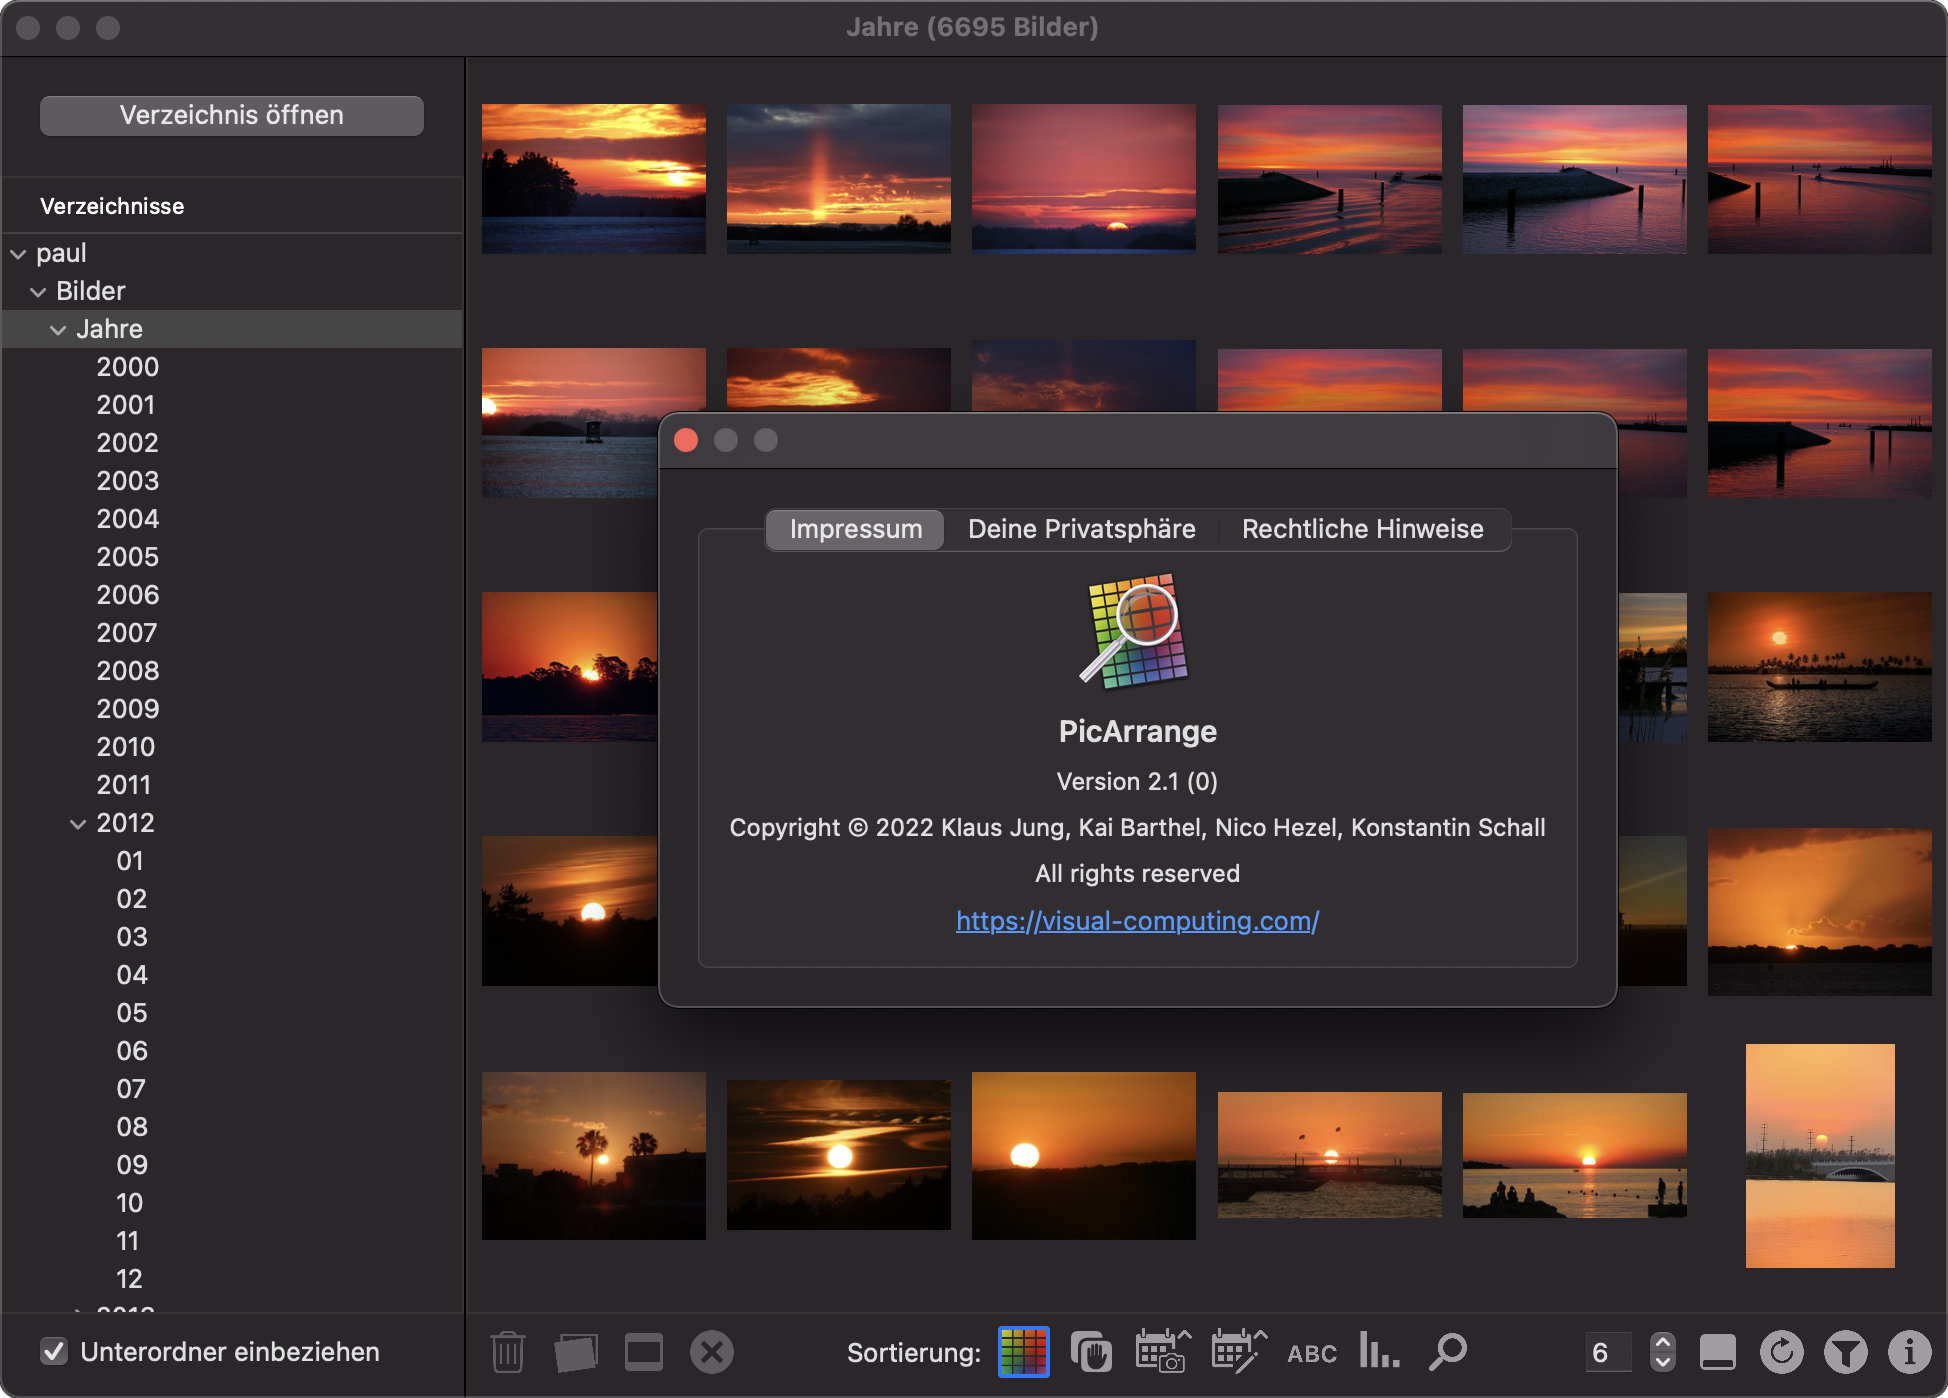Open the Deine Privatsphäre tab
This screenshot has width=1948, height=1398.
pyautogui.click(x=1082, y=529)
